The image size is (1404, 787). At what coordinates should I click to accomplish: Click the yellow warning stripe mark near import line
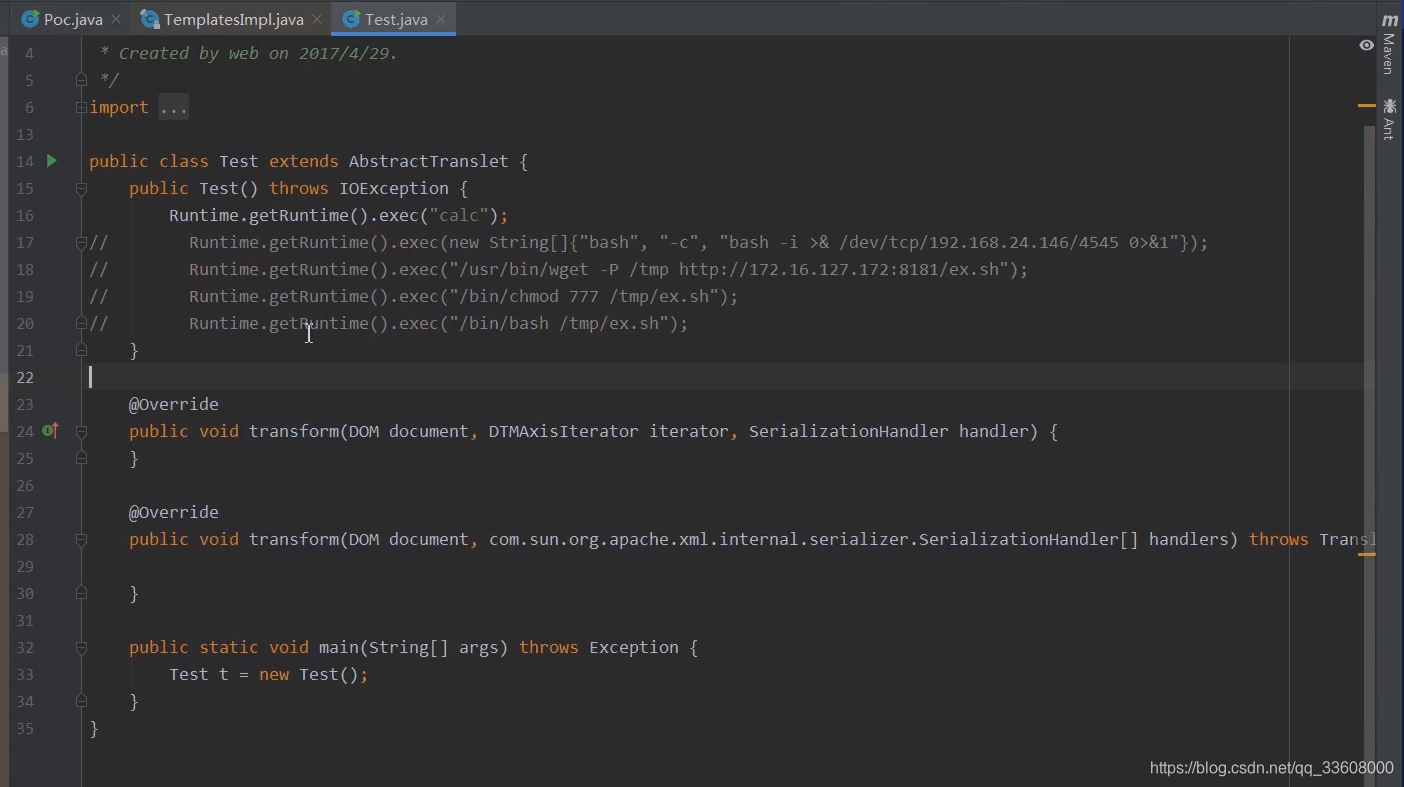coord(1367,105)
